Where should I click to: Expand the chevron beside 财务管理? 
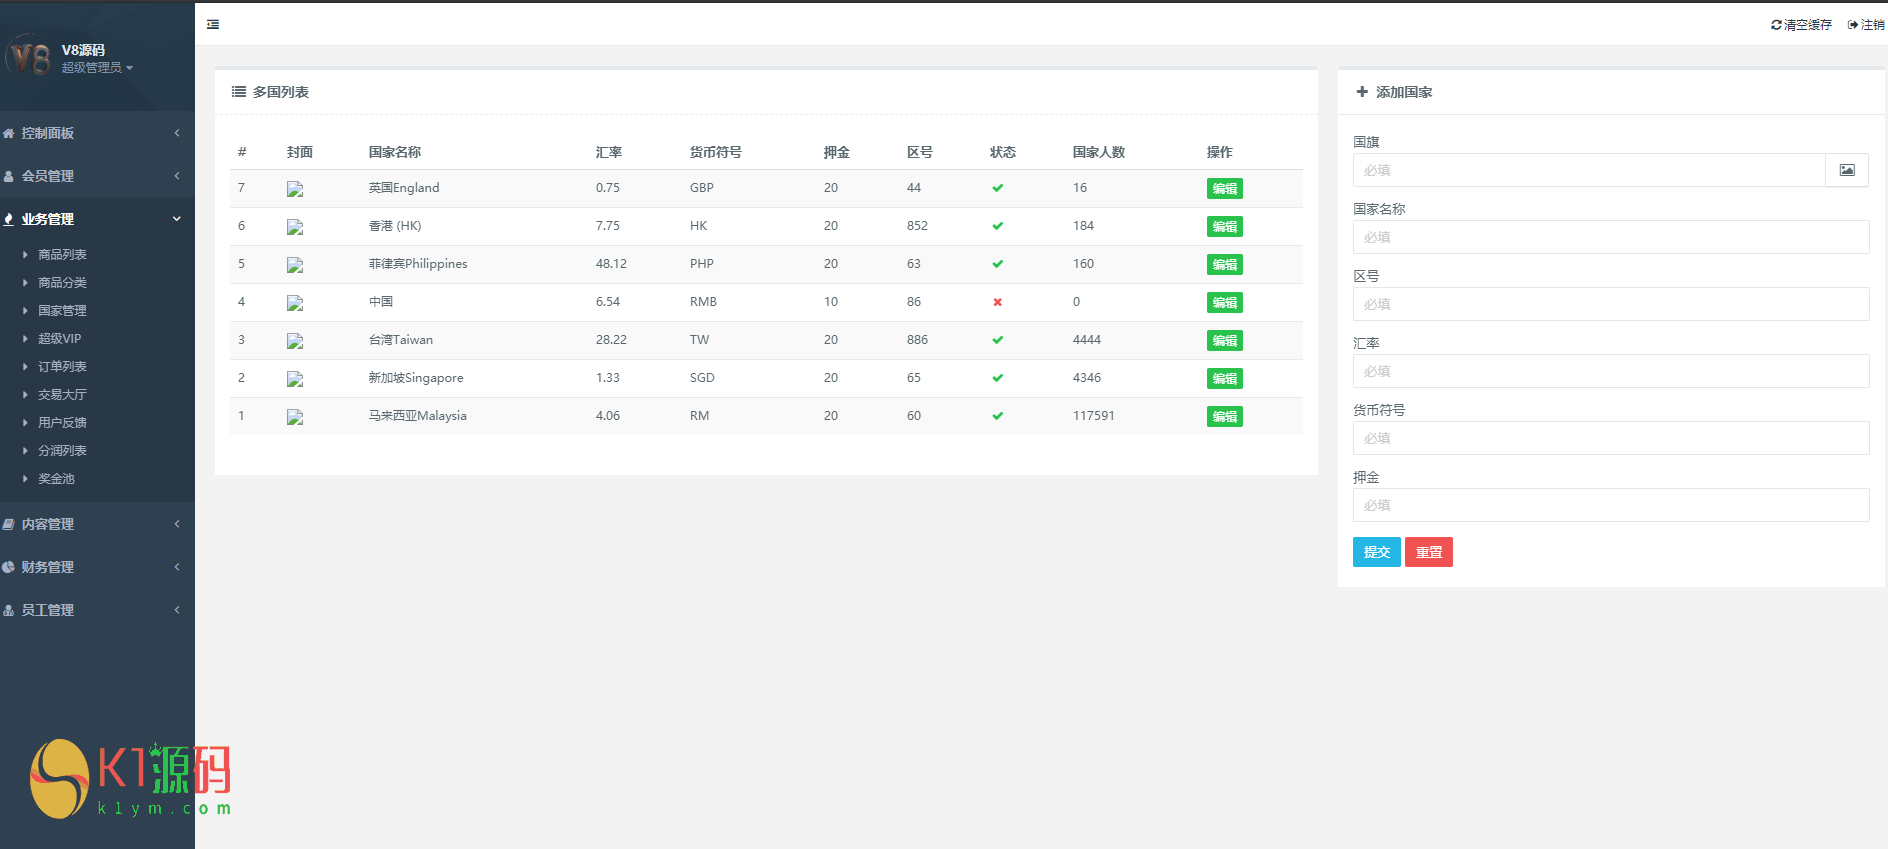[x=177, y=567]
